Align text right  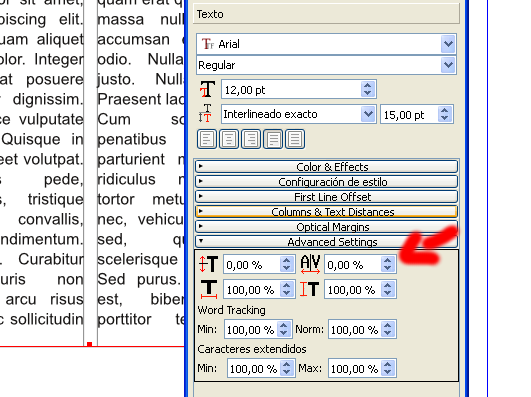251,139
